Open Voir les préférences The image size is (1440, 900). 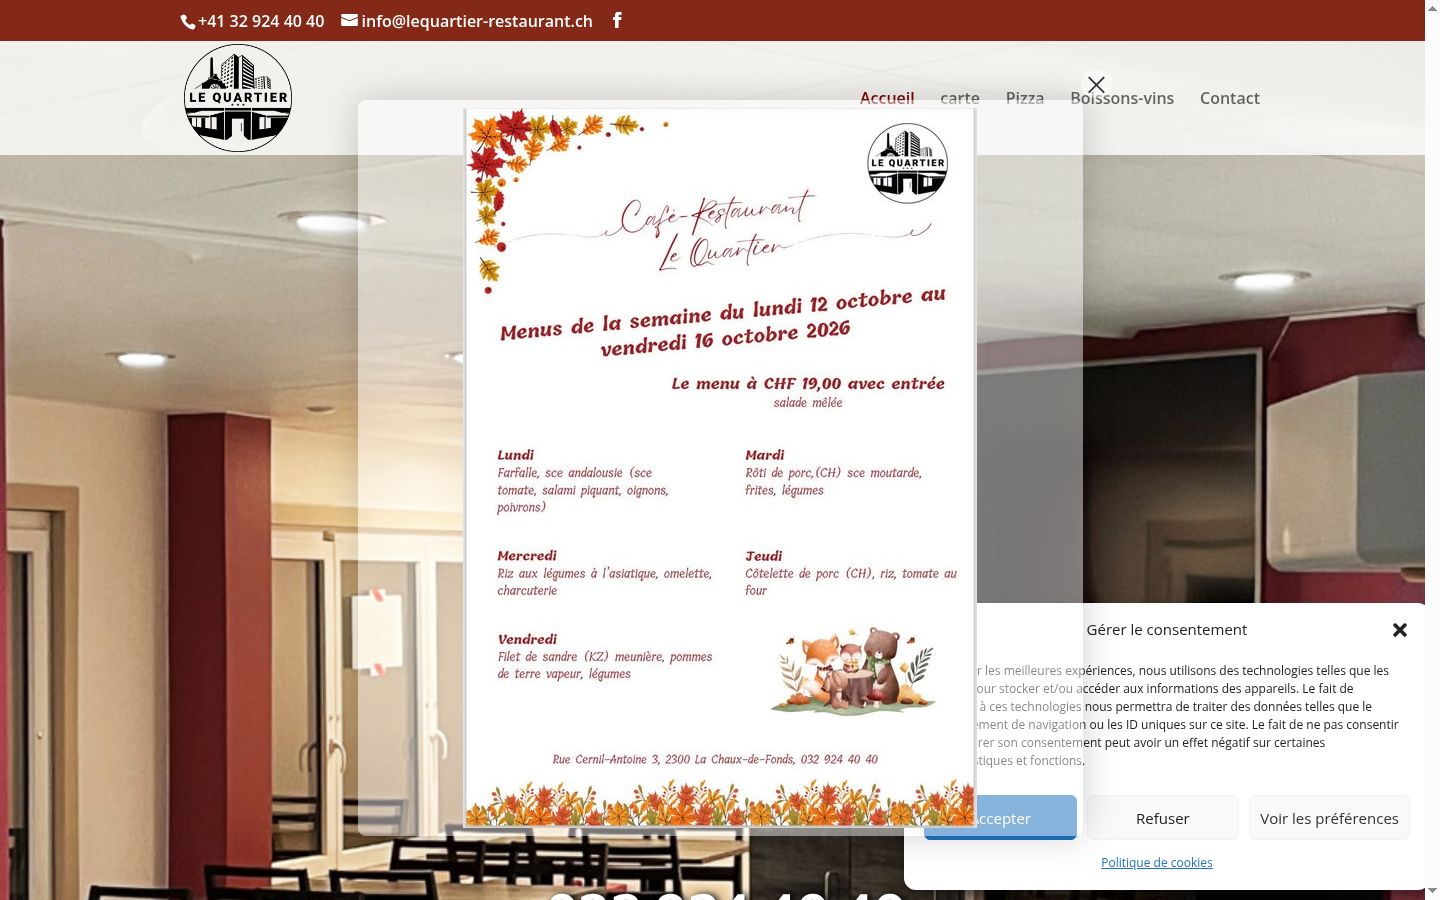tap(1329, 818)
